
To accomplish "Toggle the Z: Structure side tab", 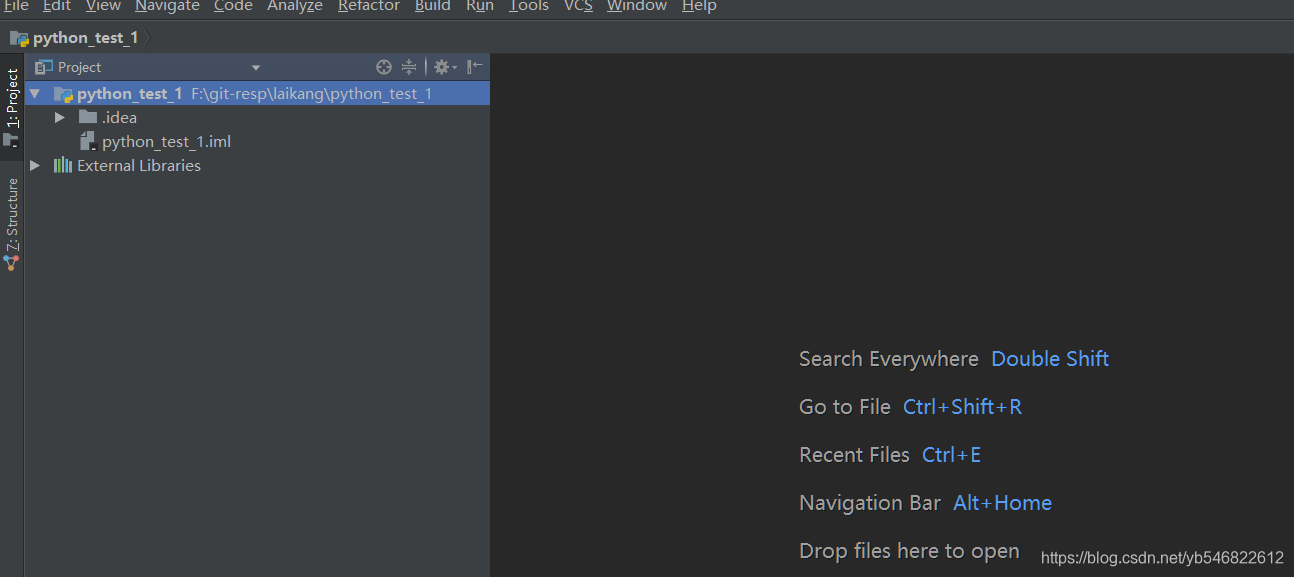I will pos(12,223).
